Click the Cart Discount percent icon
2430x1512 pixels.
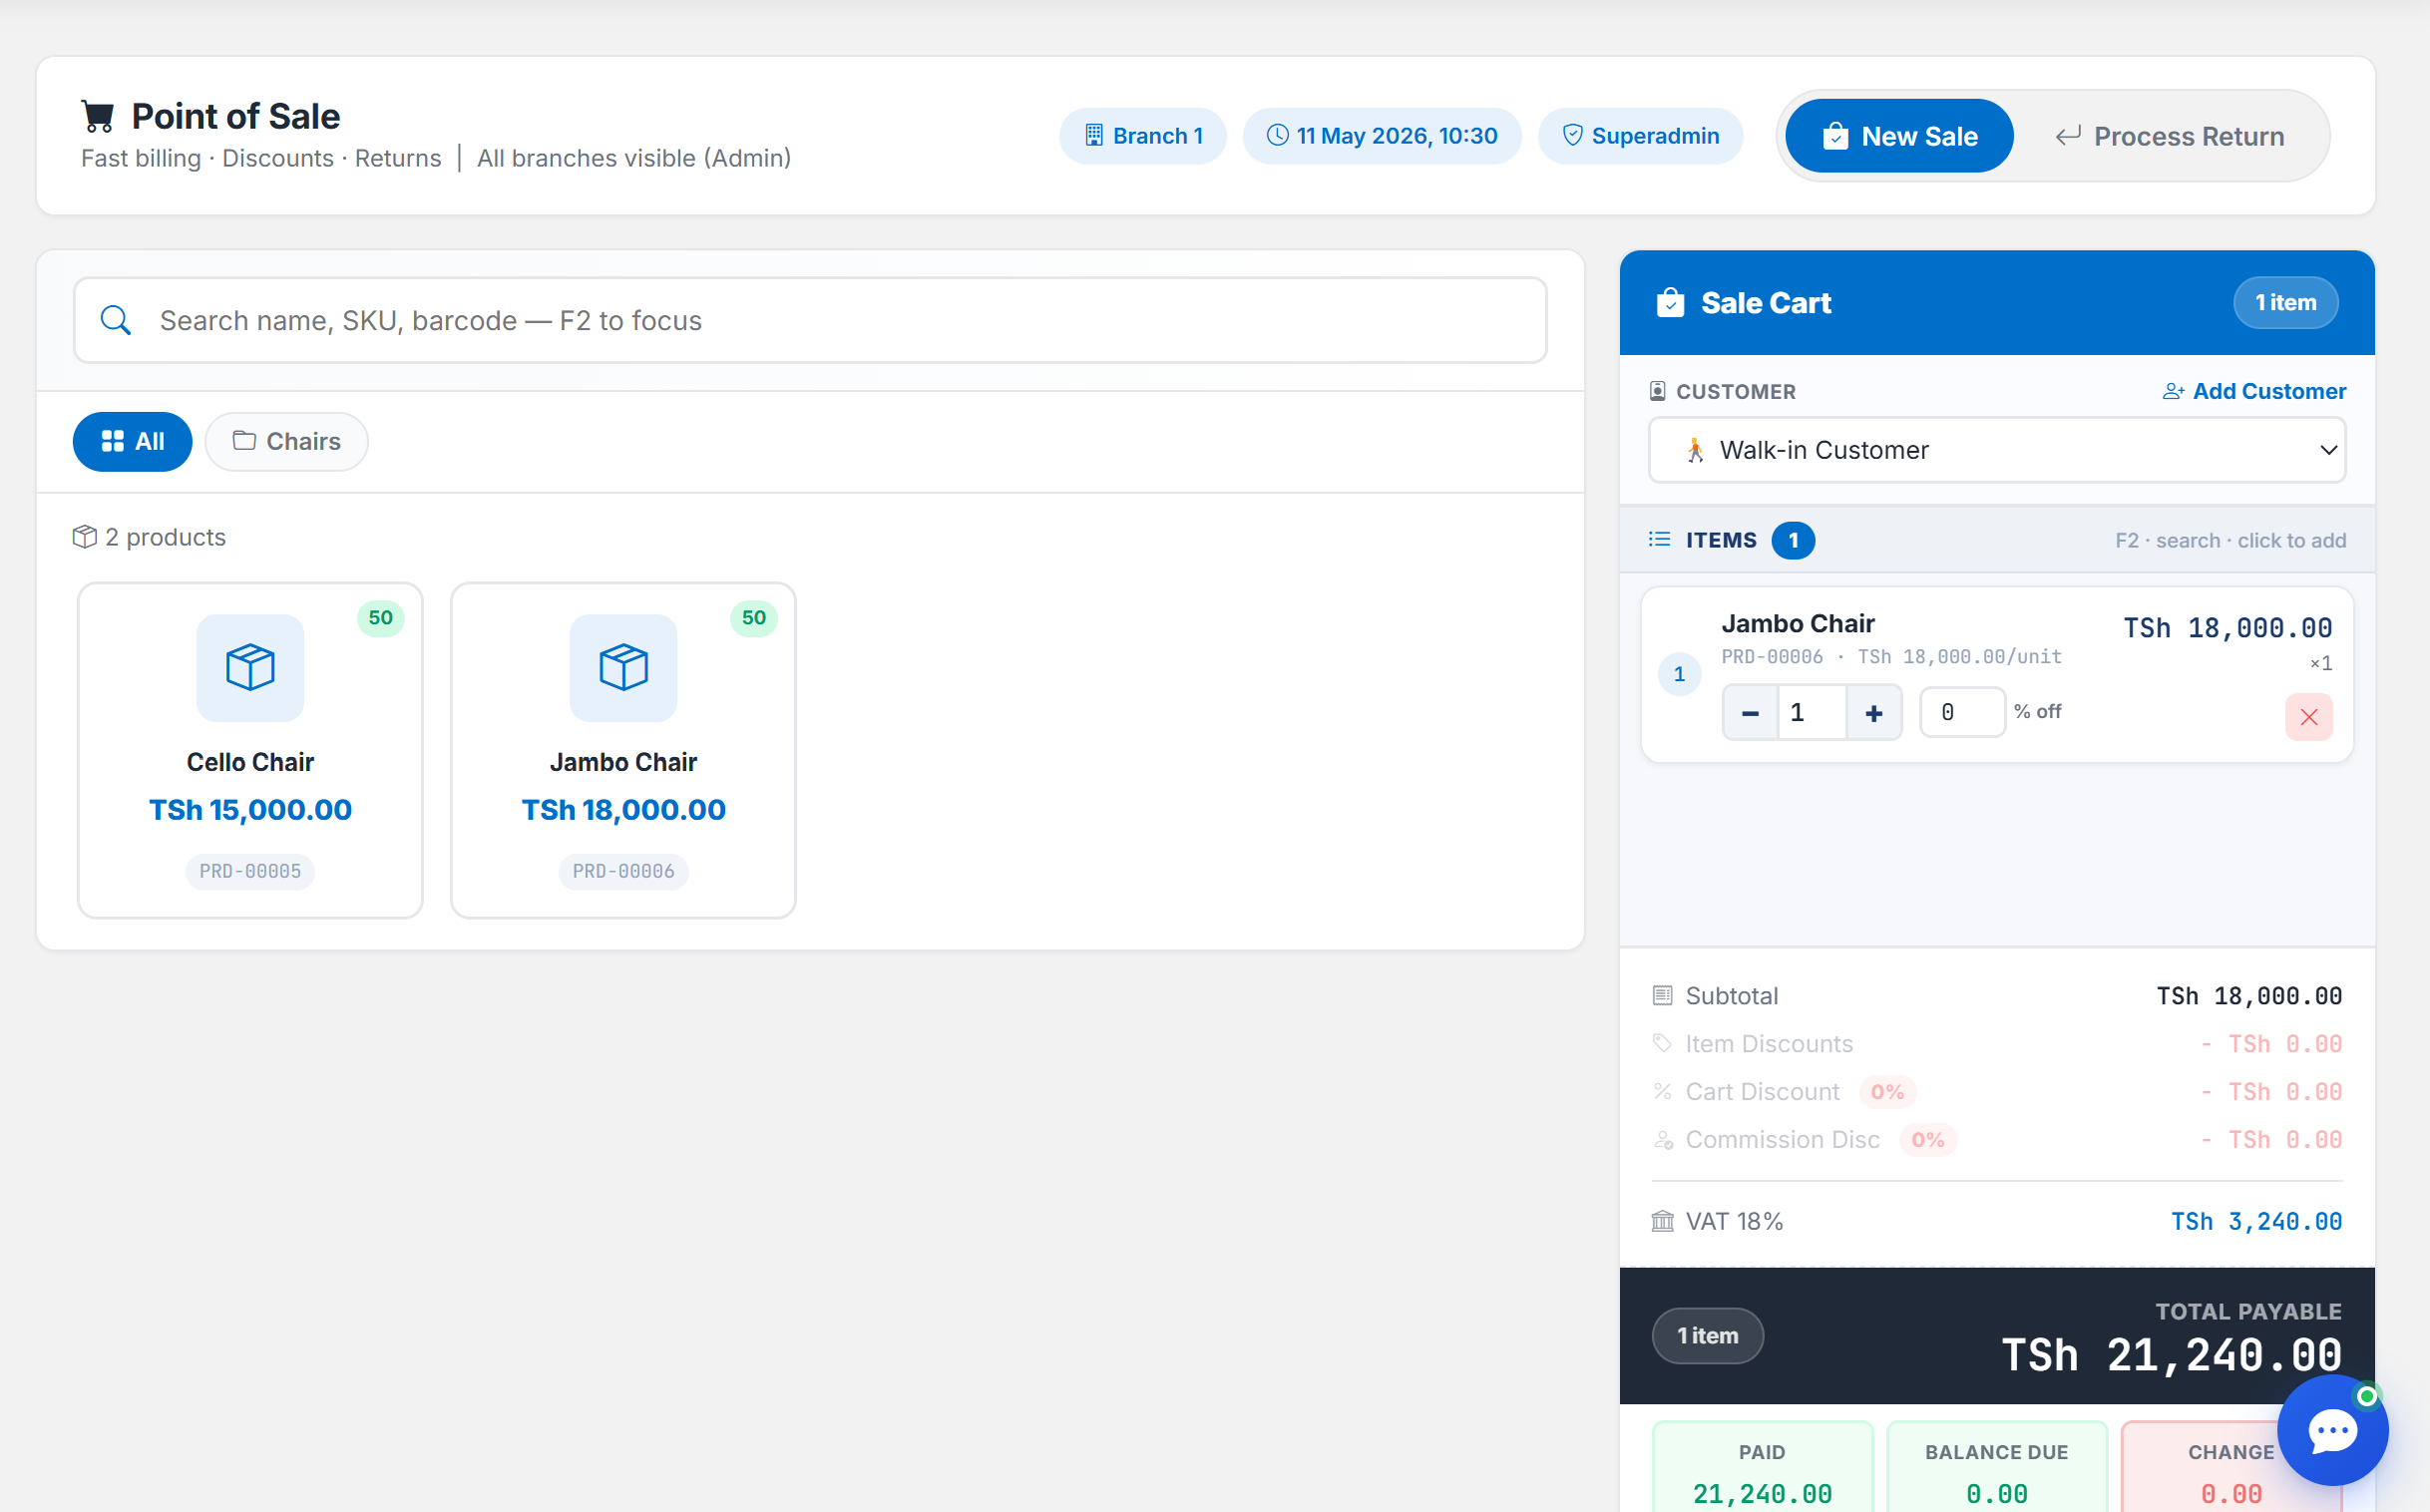(1662, 1091)
